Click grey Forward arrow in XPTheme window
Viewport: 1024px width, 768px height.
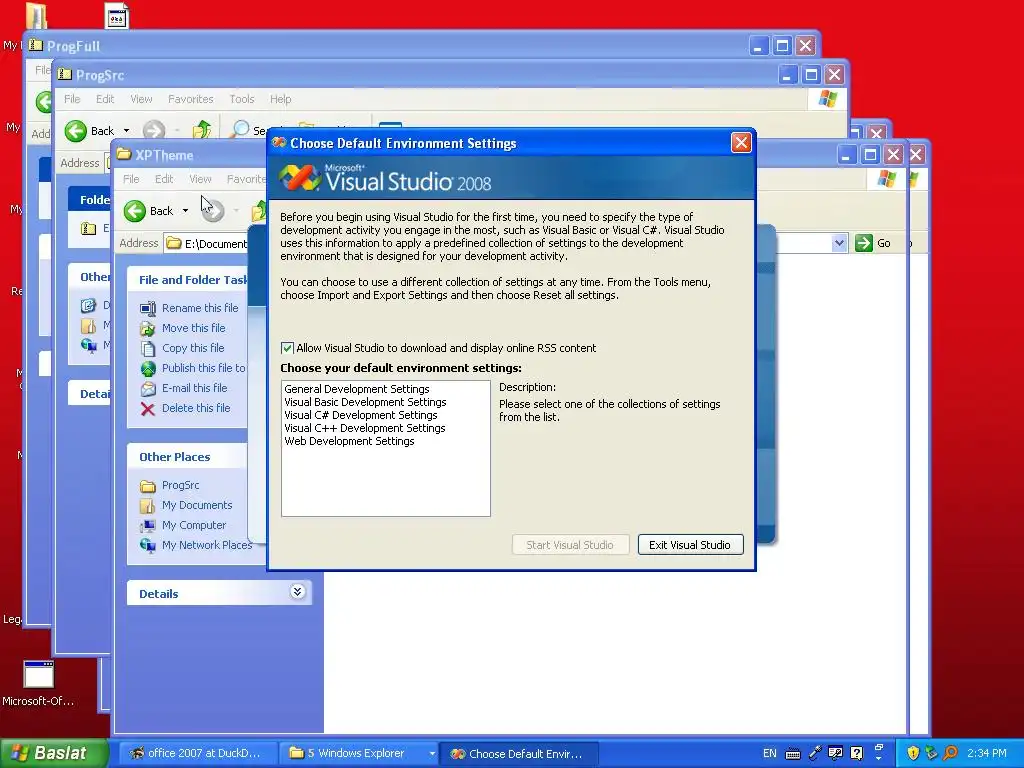[x=213, y=210]
